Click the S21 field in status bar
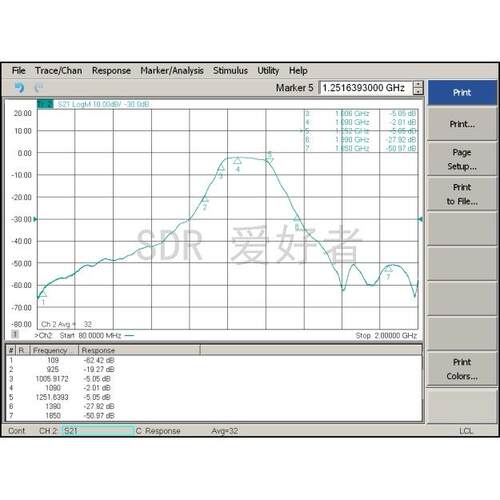Viewport: 500px width, 500px height. tap(98, 431)
